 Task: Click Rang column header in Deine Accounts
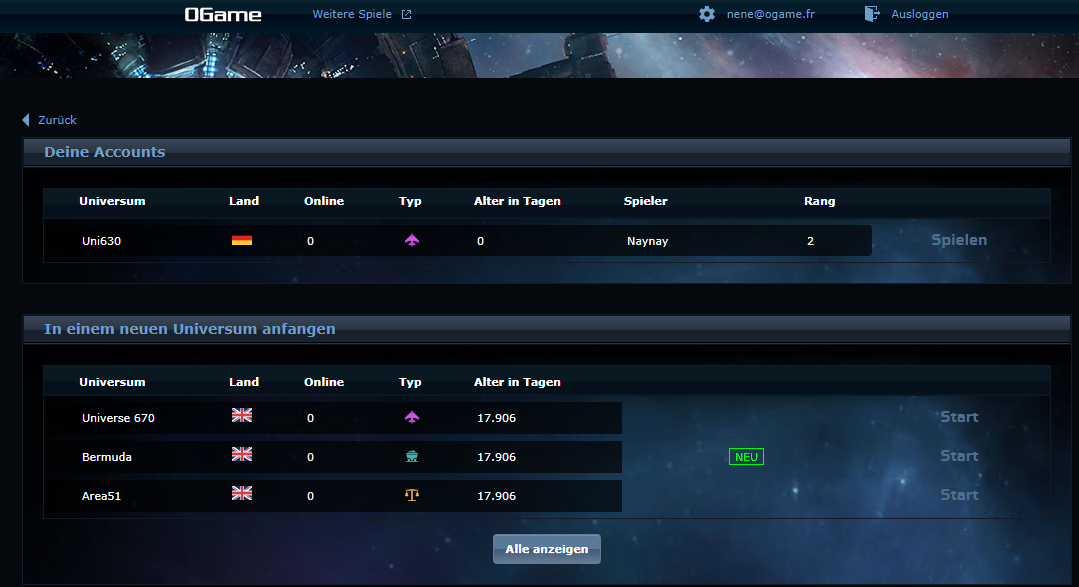tap(819, 201)
